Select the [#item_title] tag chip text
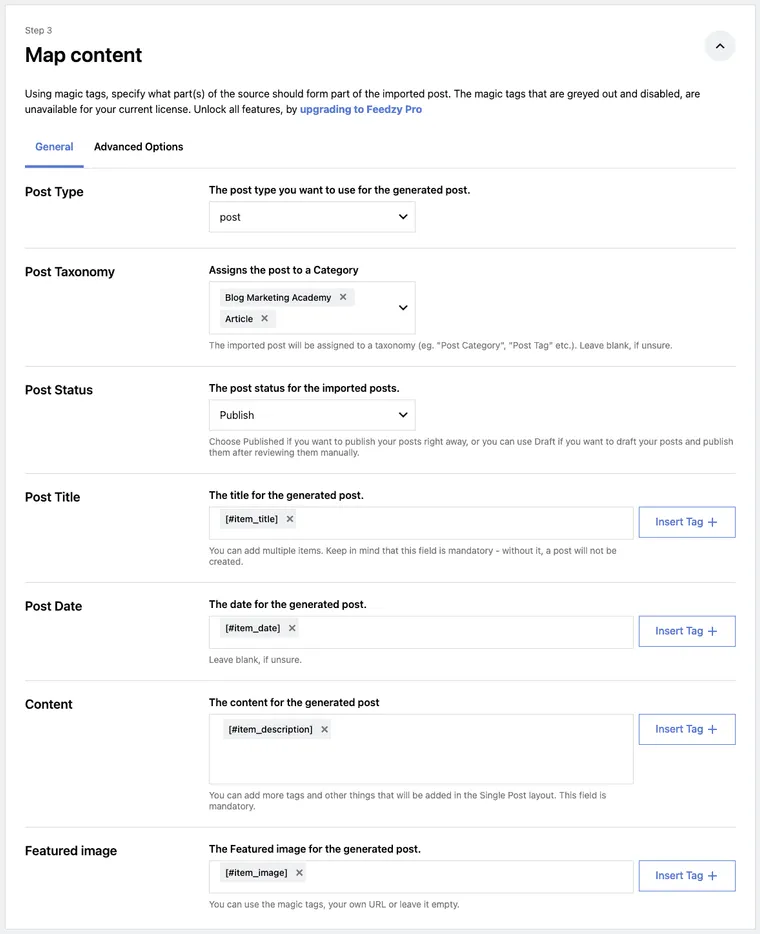Viewport: 760px width, 934px height. point(251,519)
